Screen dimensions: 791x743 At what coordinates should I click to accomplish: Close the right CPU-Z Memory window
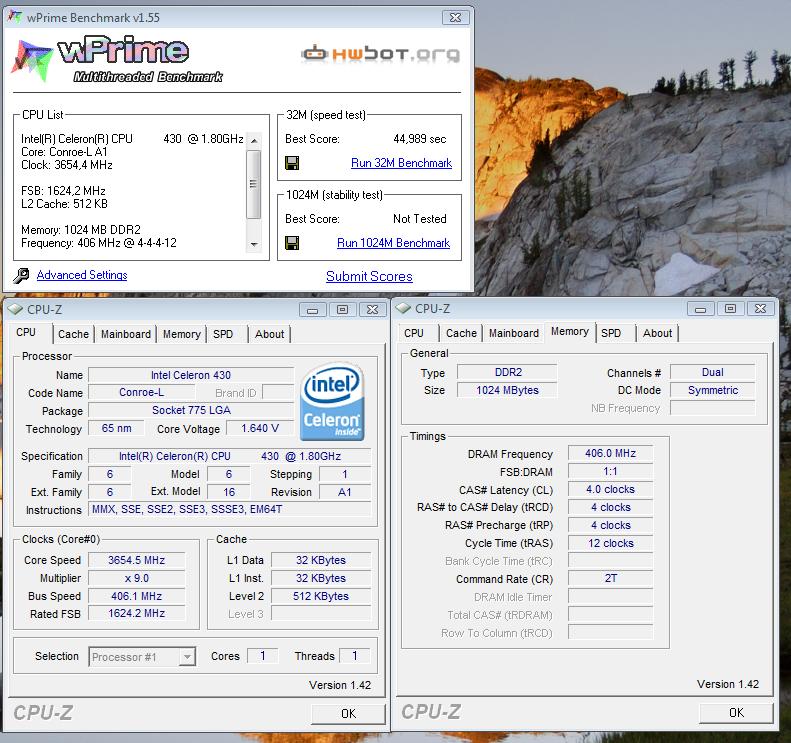[760, 309]
